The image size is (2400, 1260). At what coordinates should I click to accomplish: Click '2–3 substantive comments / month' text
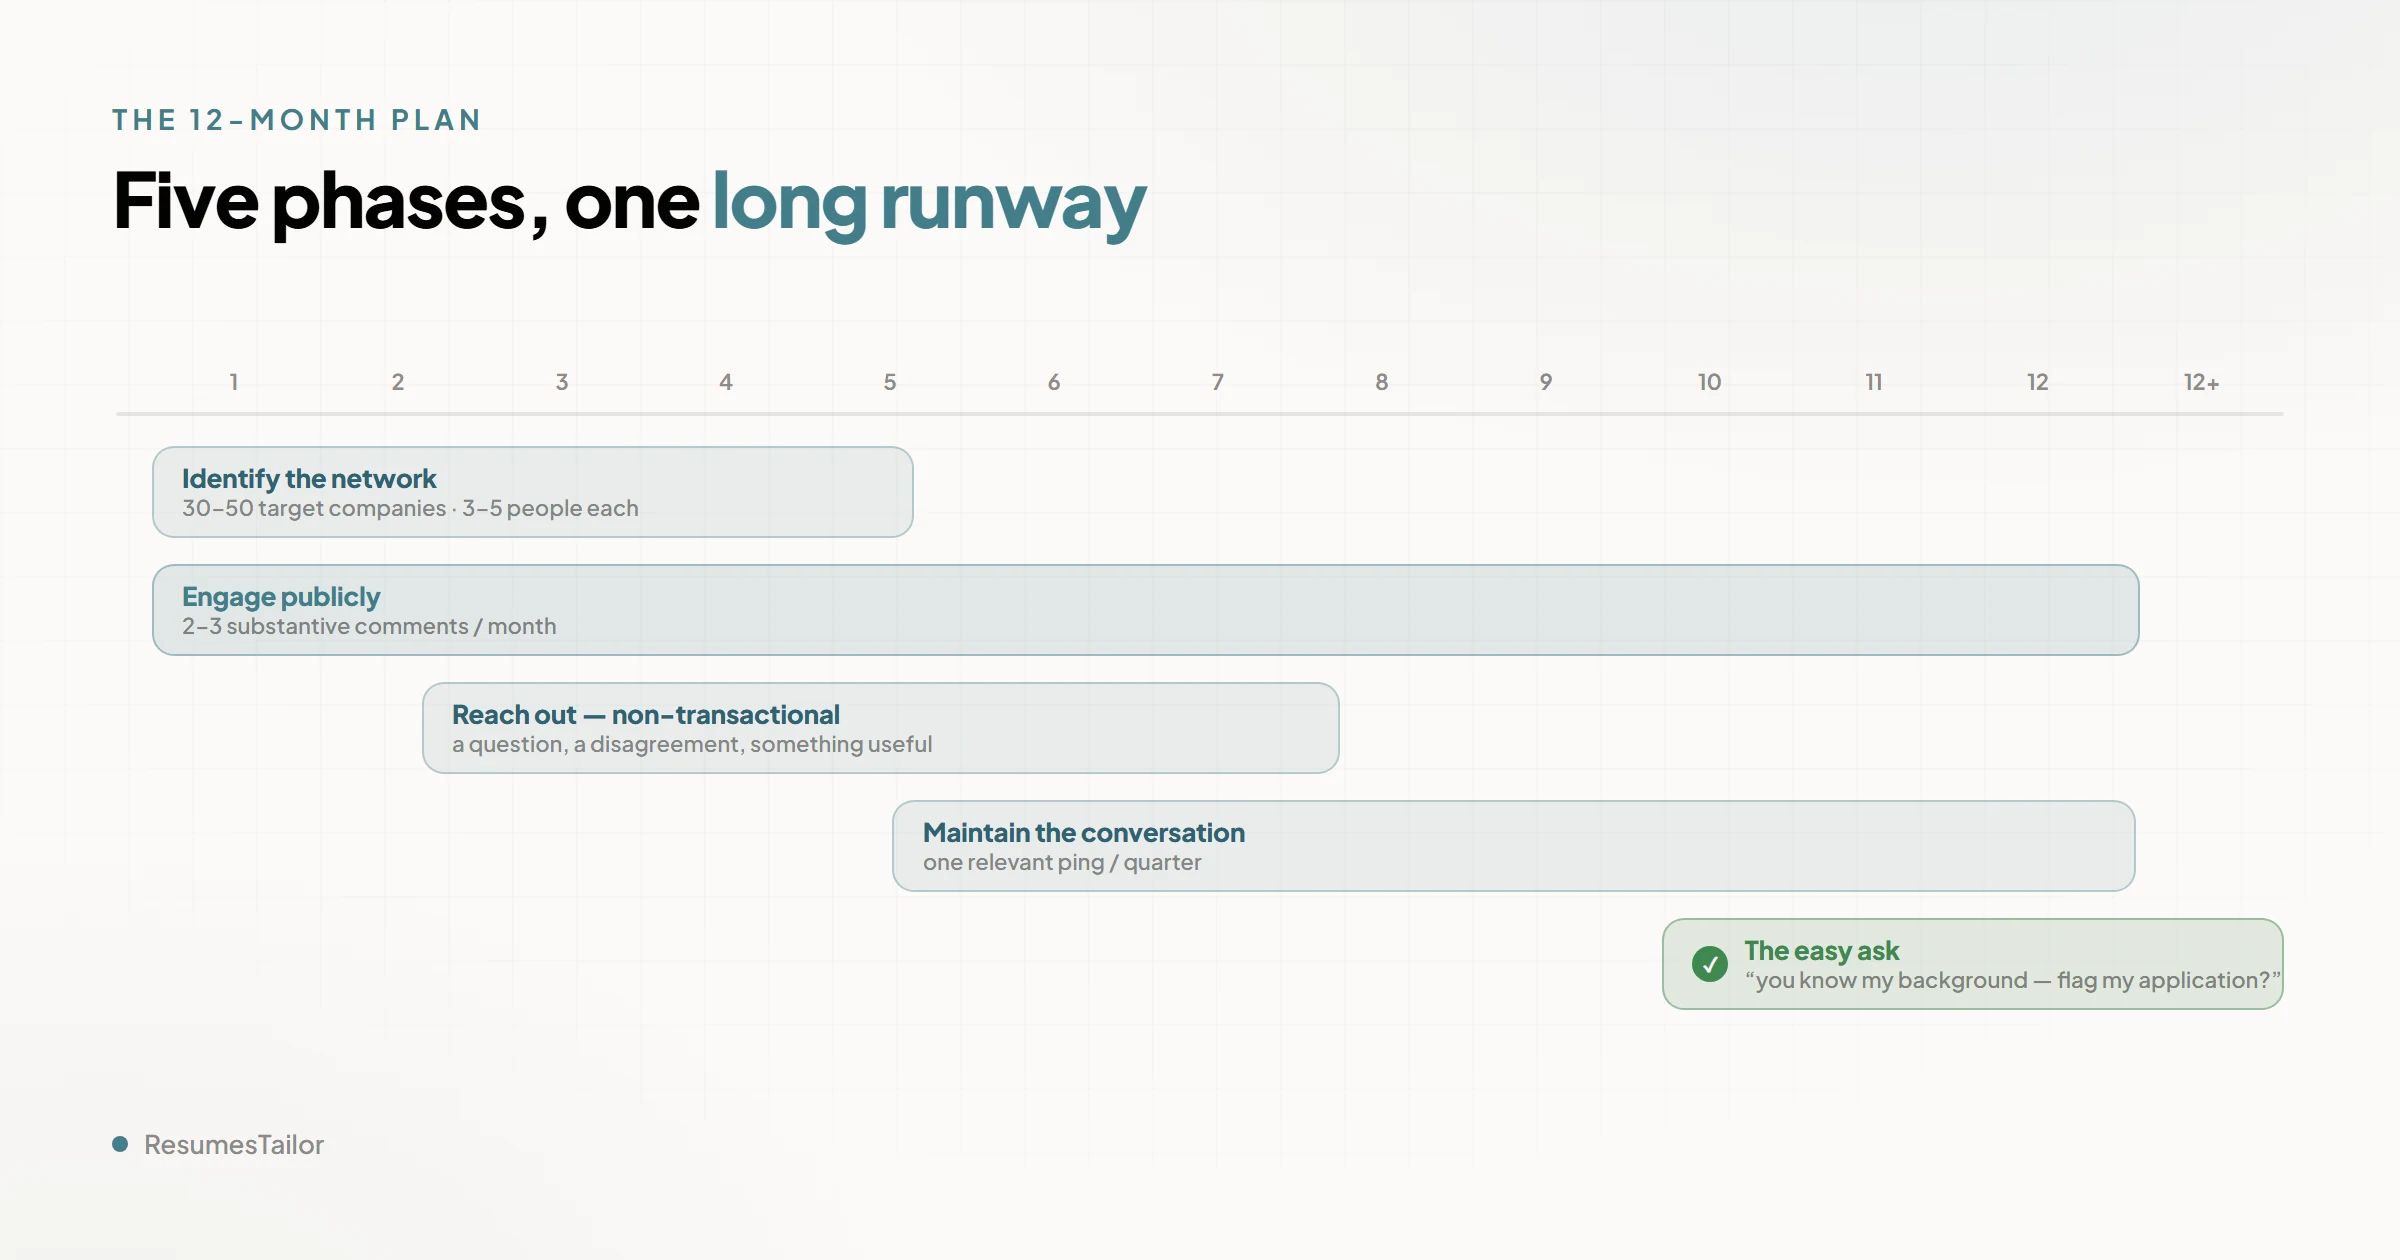pos(369,626)
